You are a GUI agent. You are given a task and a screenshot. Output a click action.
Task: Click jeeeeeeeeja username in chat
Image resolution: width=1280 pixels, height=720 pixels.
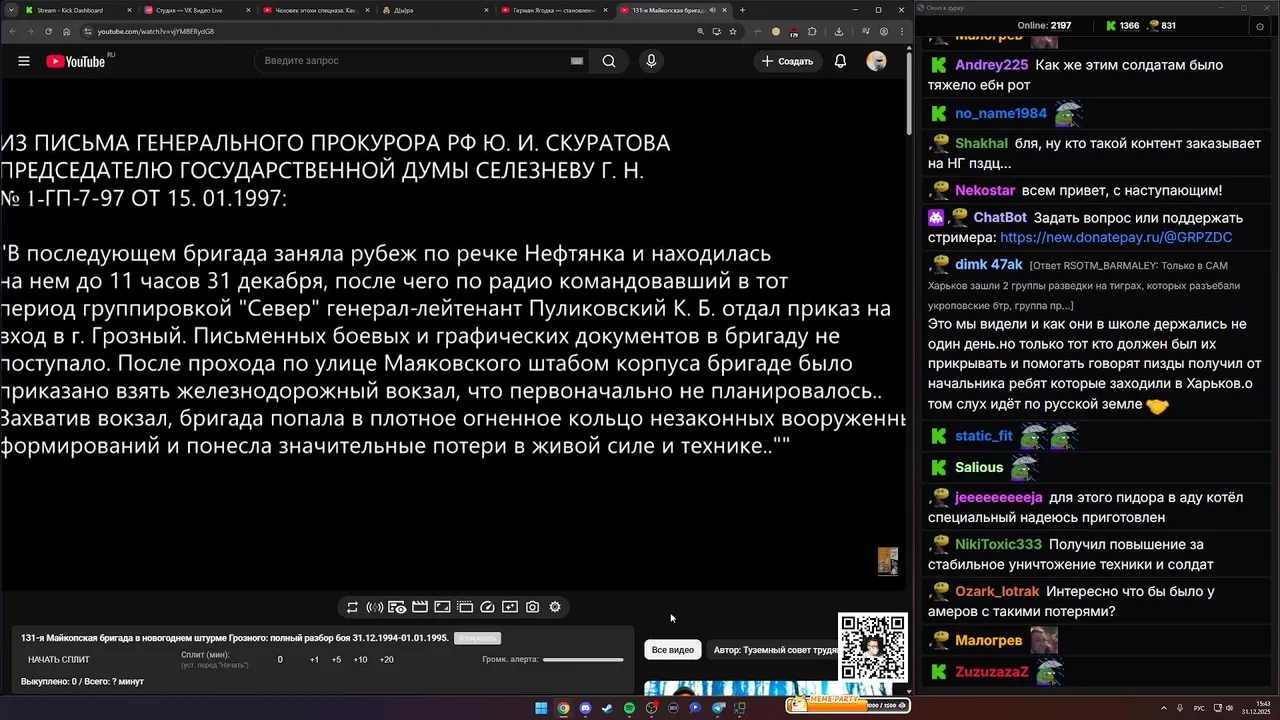[x=998, y=497]
